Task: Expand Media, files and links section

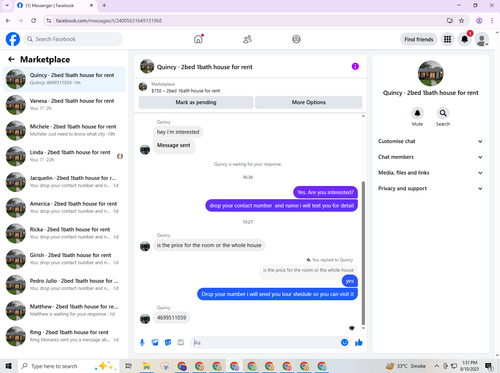Action: click(x=430, y=173)
